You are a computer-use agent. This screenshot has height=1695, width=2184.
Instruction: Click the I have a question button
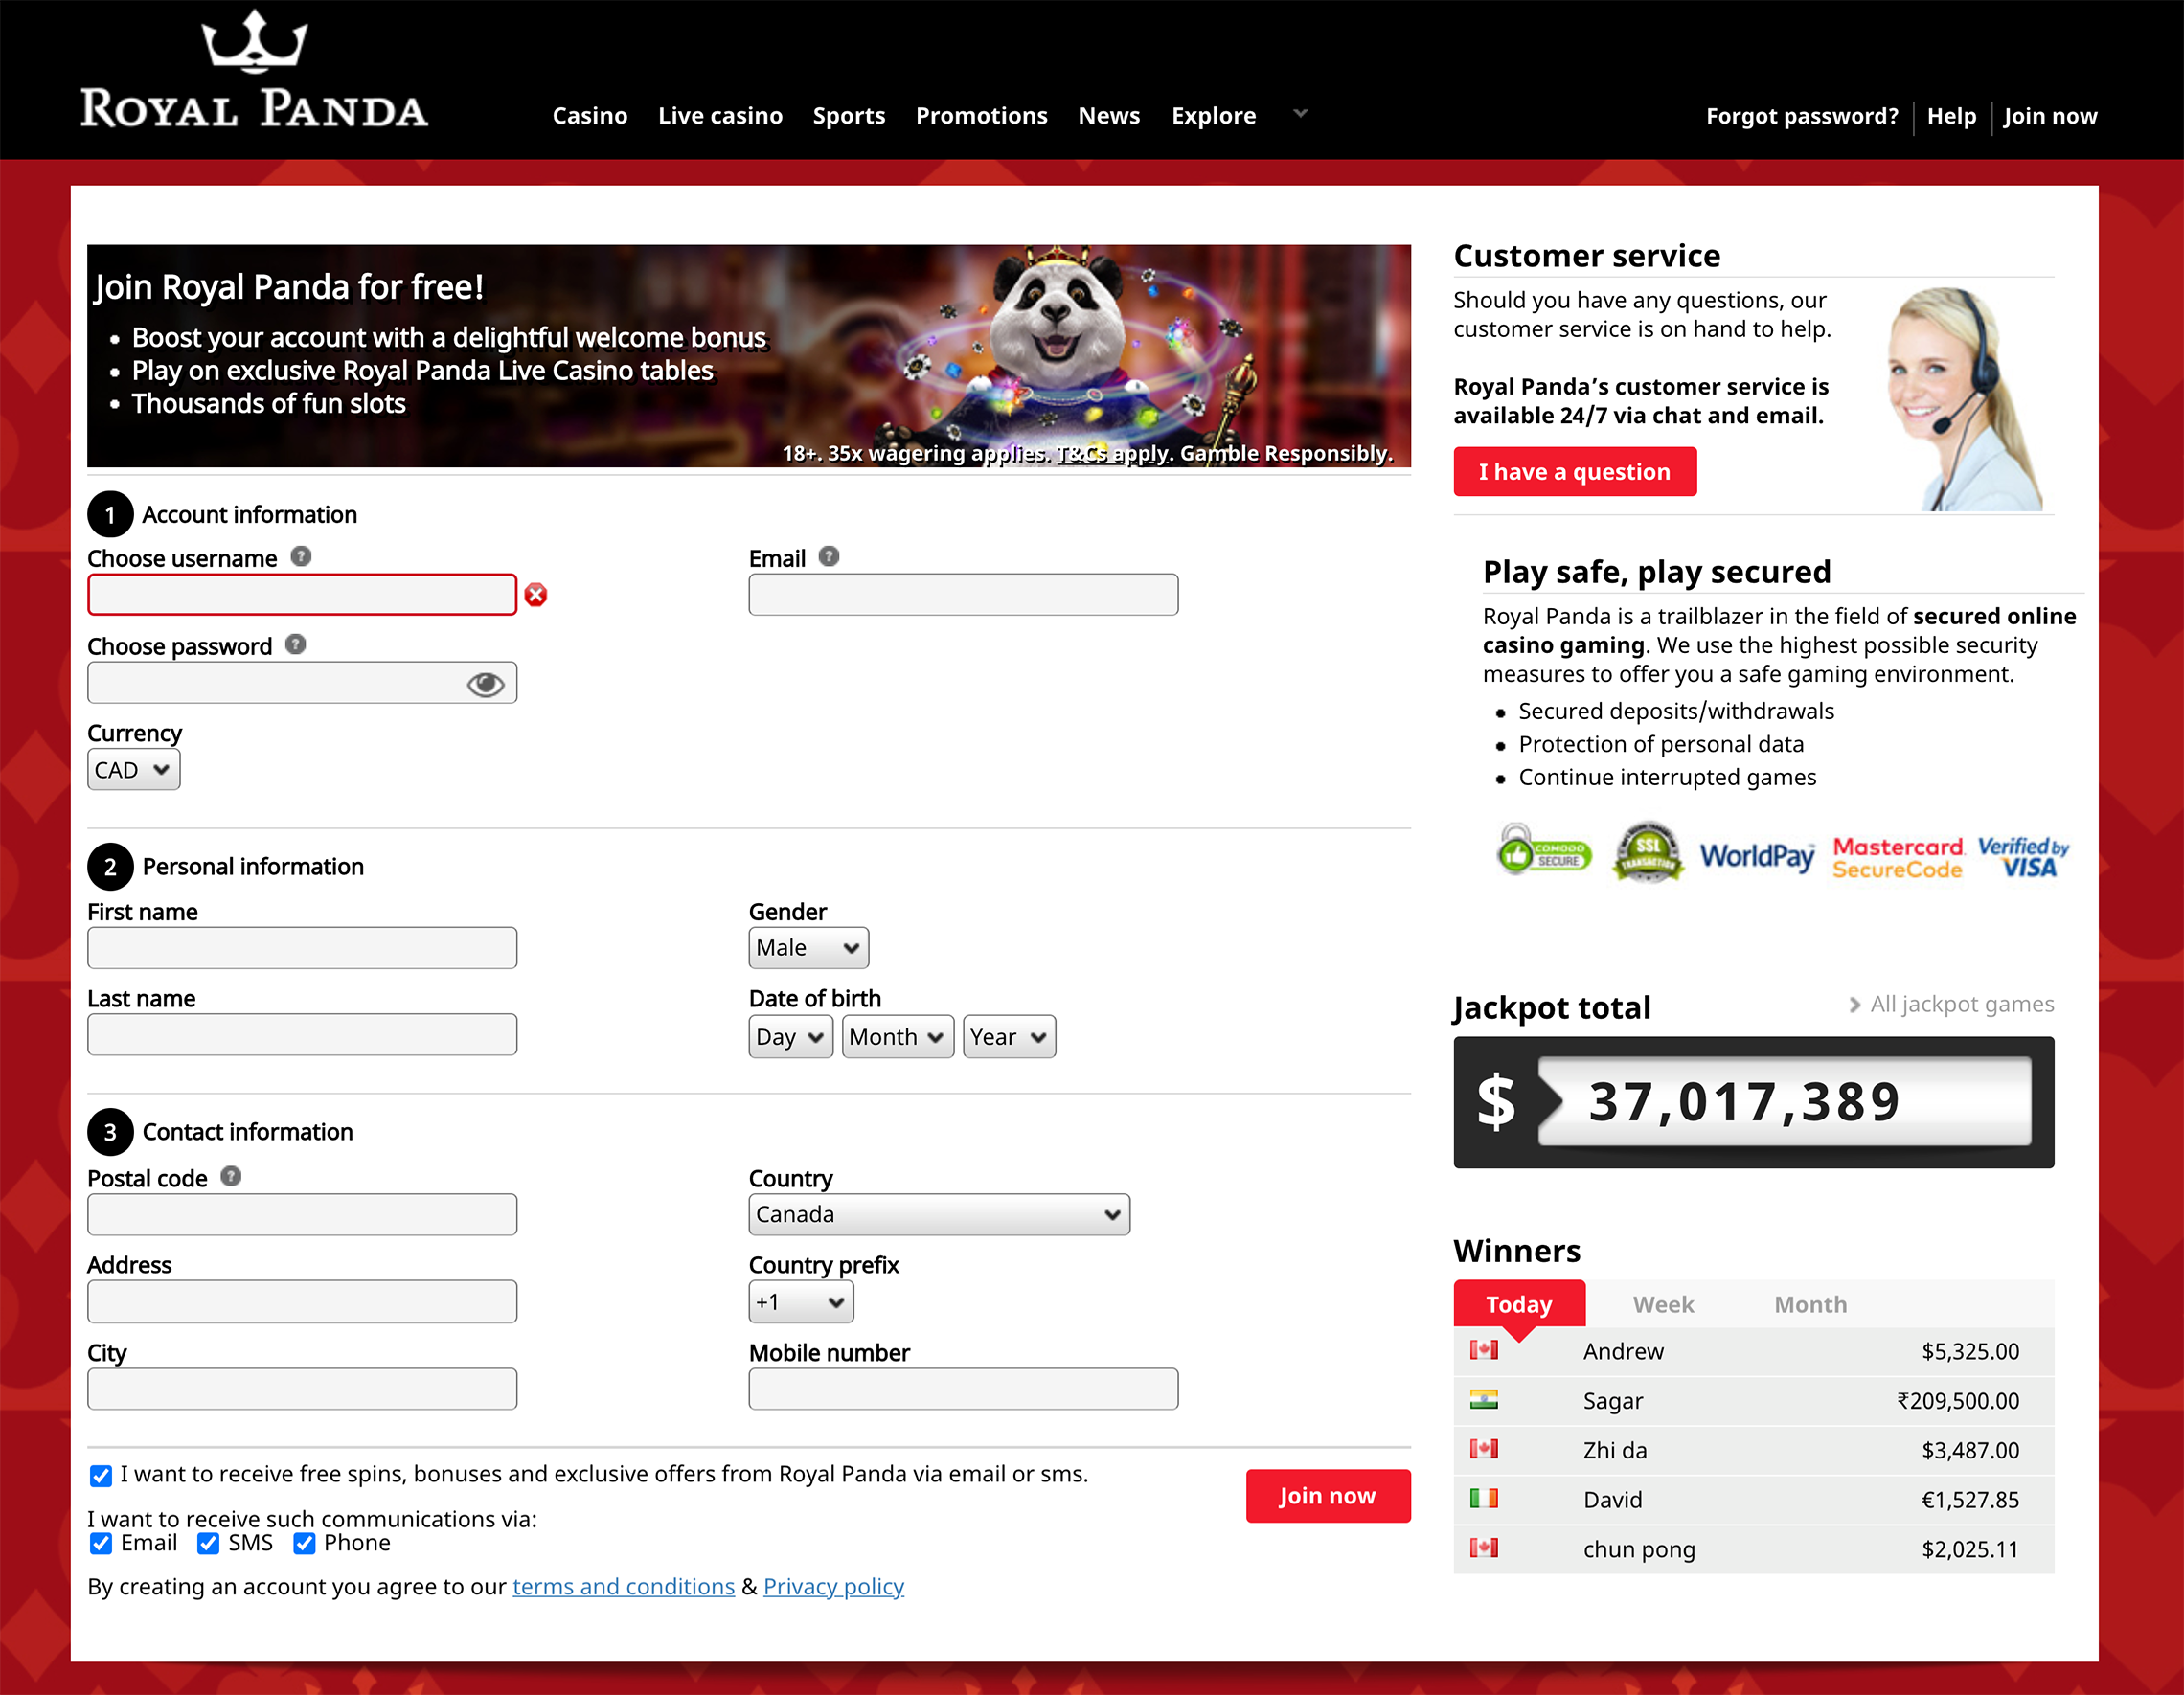[1575, 472]
